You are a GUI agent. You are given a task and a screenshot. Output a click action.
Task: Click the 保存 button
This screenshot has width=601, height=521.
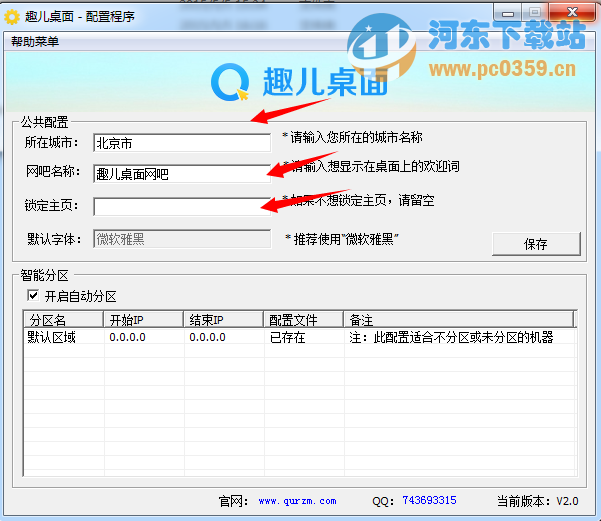(x=536, y=244)
